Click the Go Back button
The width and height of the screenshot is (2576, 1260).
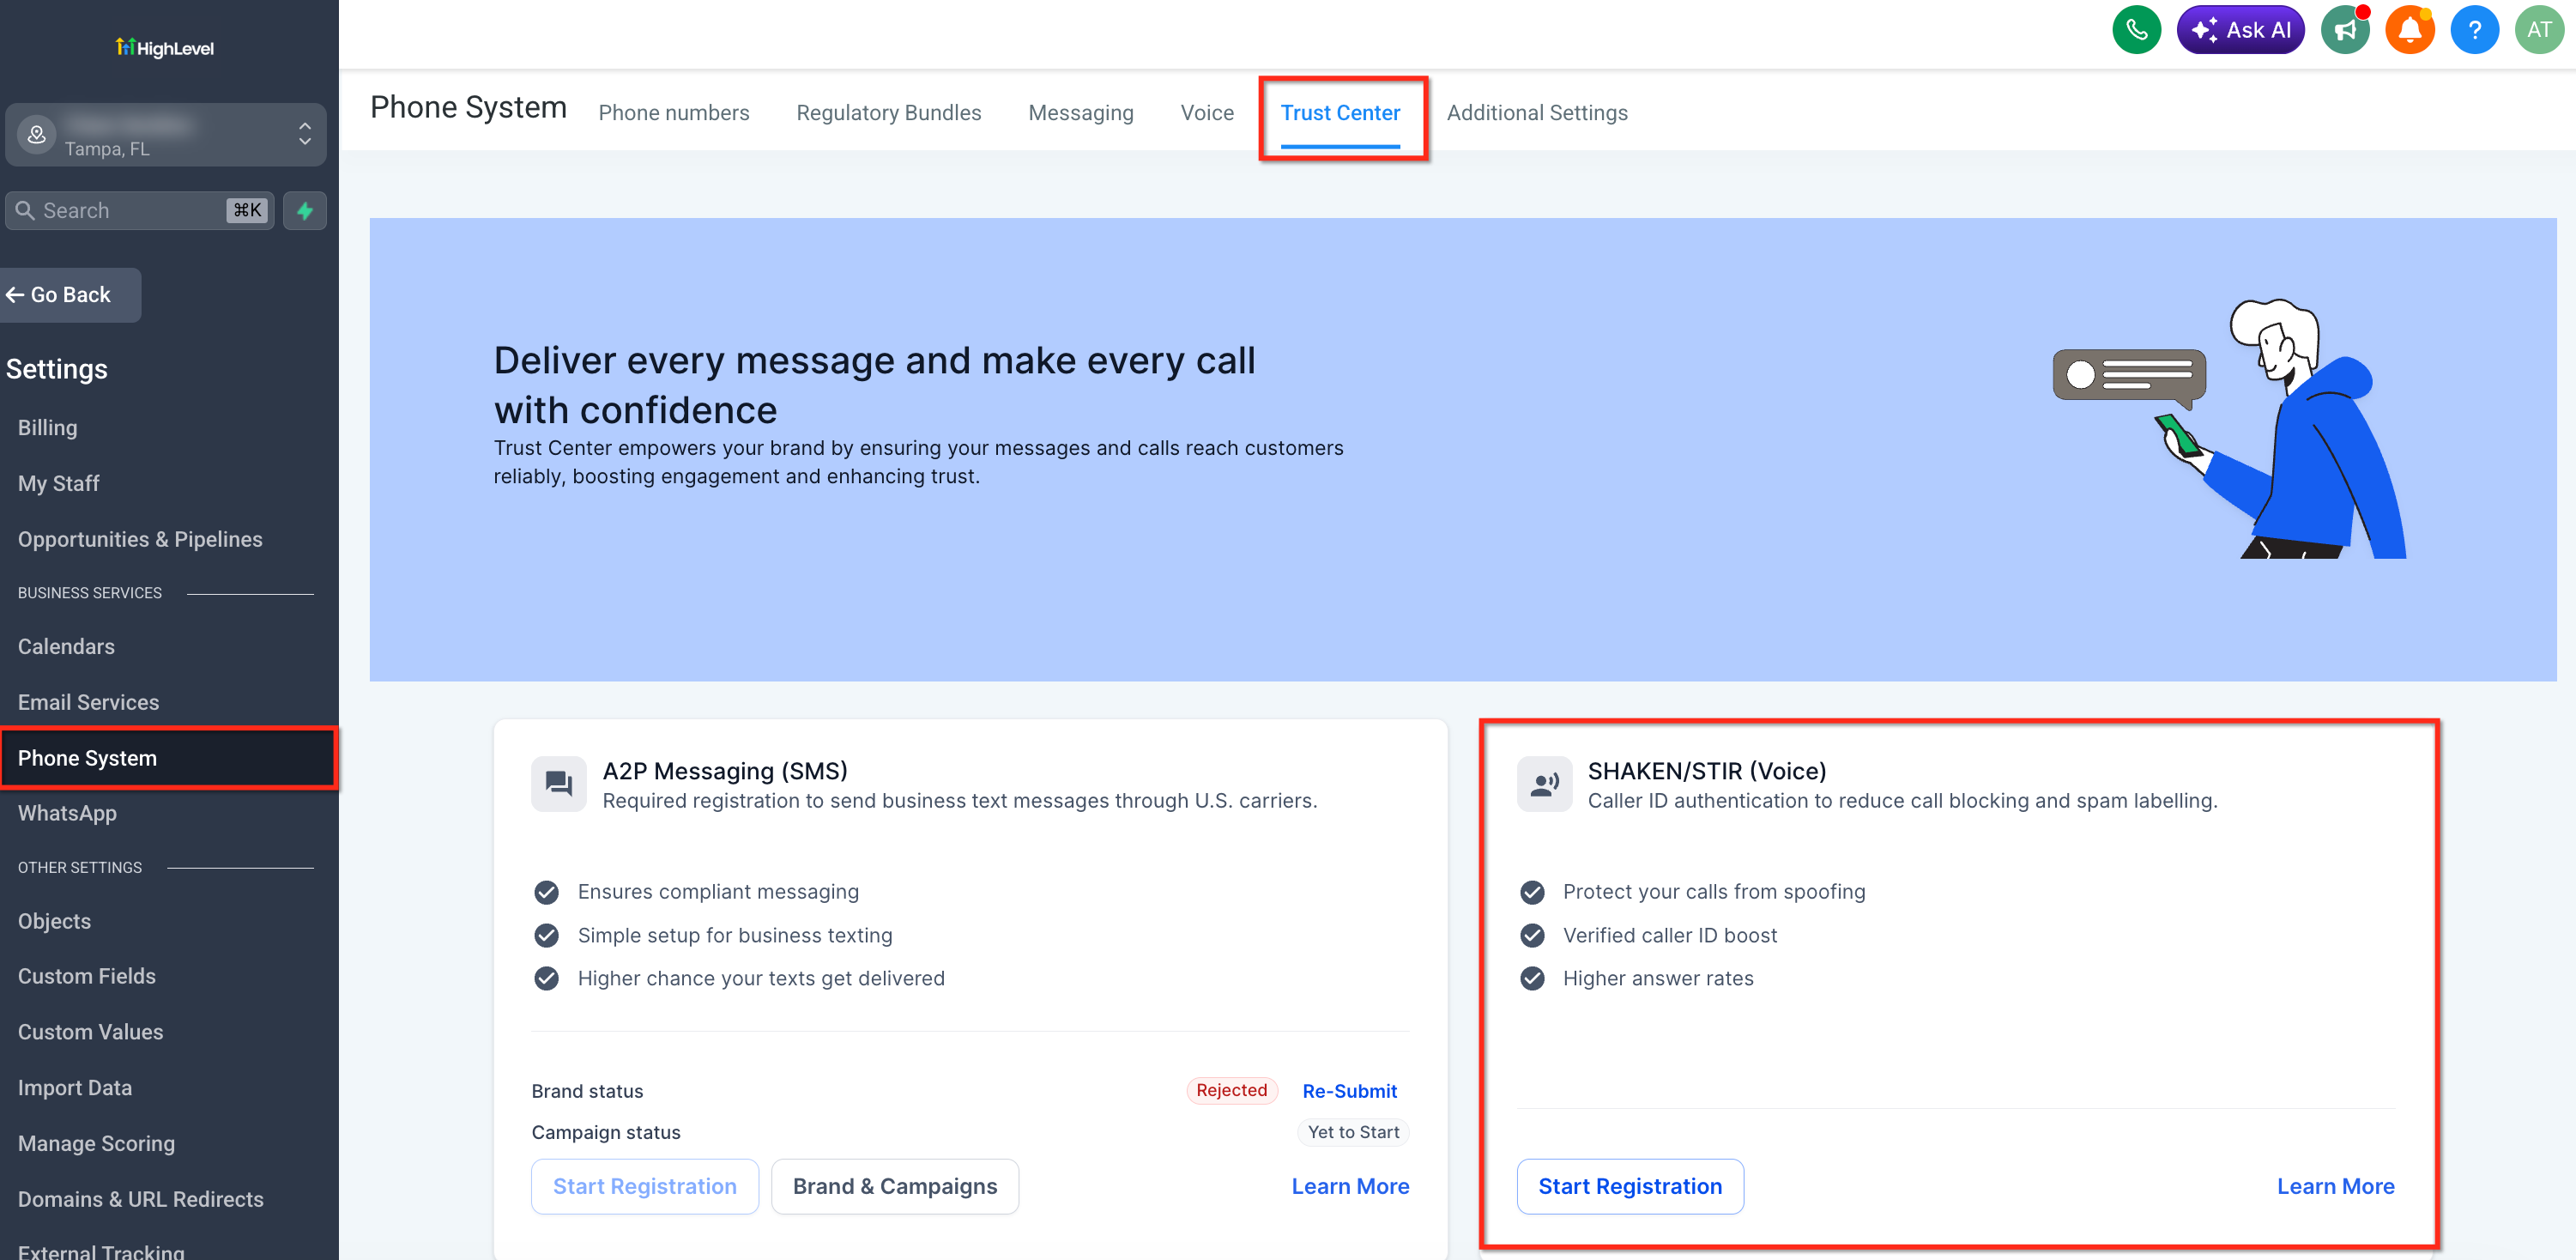tap(70, 295)
